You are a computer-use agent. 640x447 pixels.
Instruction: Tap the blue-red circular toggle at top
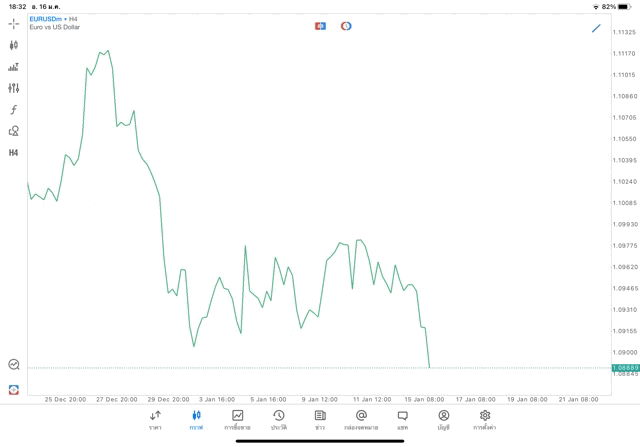click(x=346, y=26)
